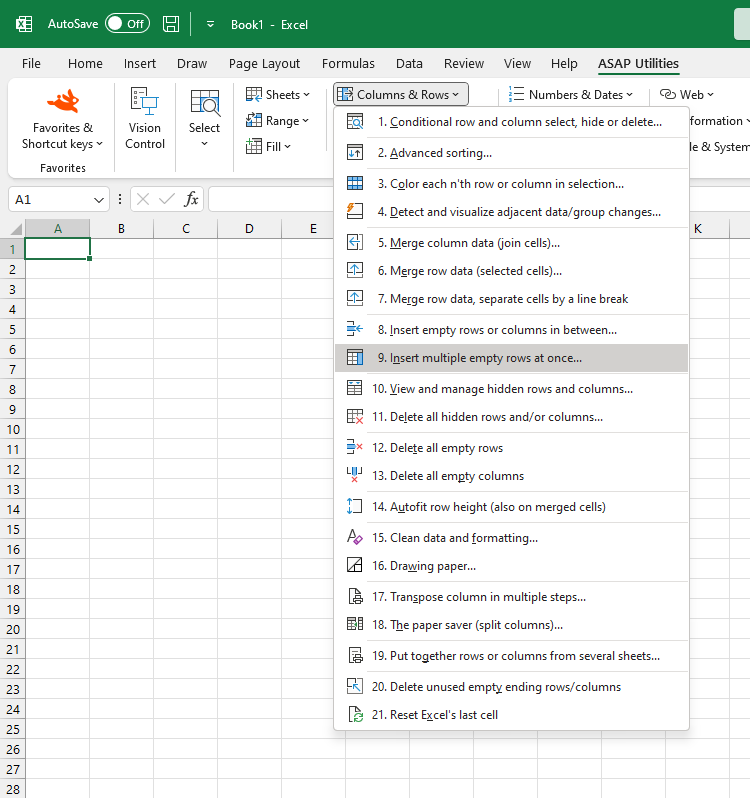The image size is (750, 798).
Task: Click the Save disk icon
Action: point(171,24)
